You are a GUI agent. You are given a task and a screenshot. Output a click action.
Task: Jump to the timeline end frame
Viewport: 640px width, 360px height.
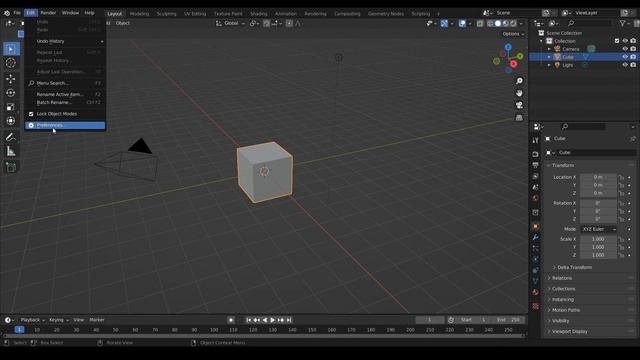(x=289, y=320)
